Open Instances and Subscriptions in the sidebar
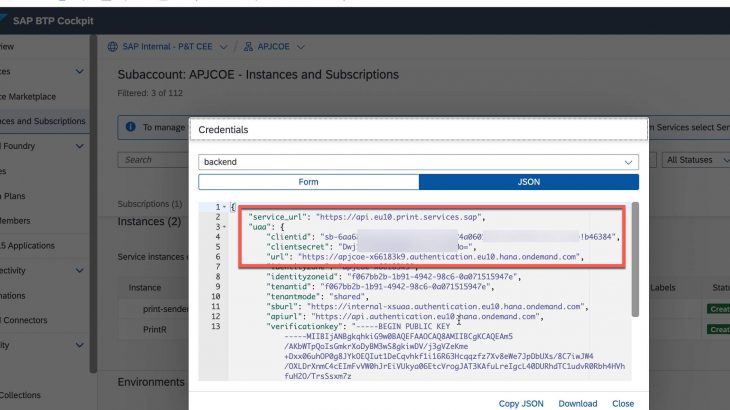This screenshot has width=730, height=410. pos(43,121)
